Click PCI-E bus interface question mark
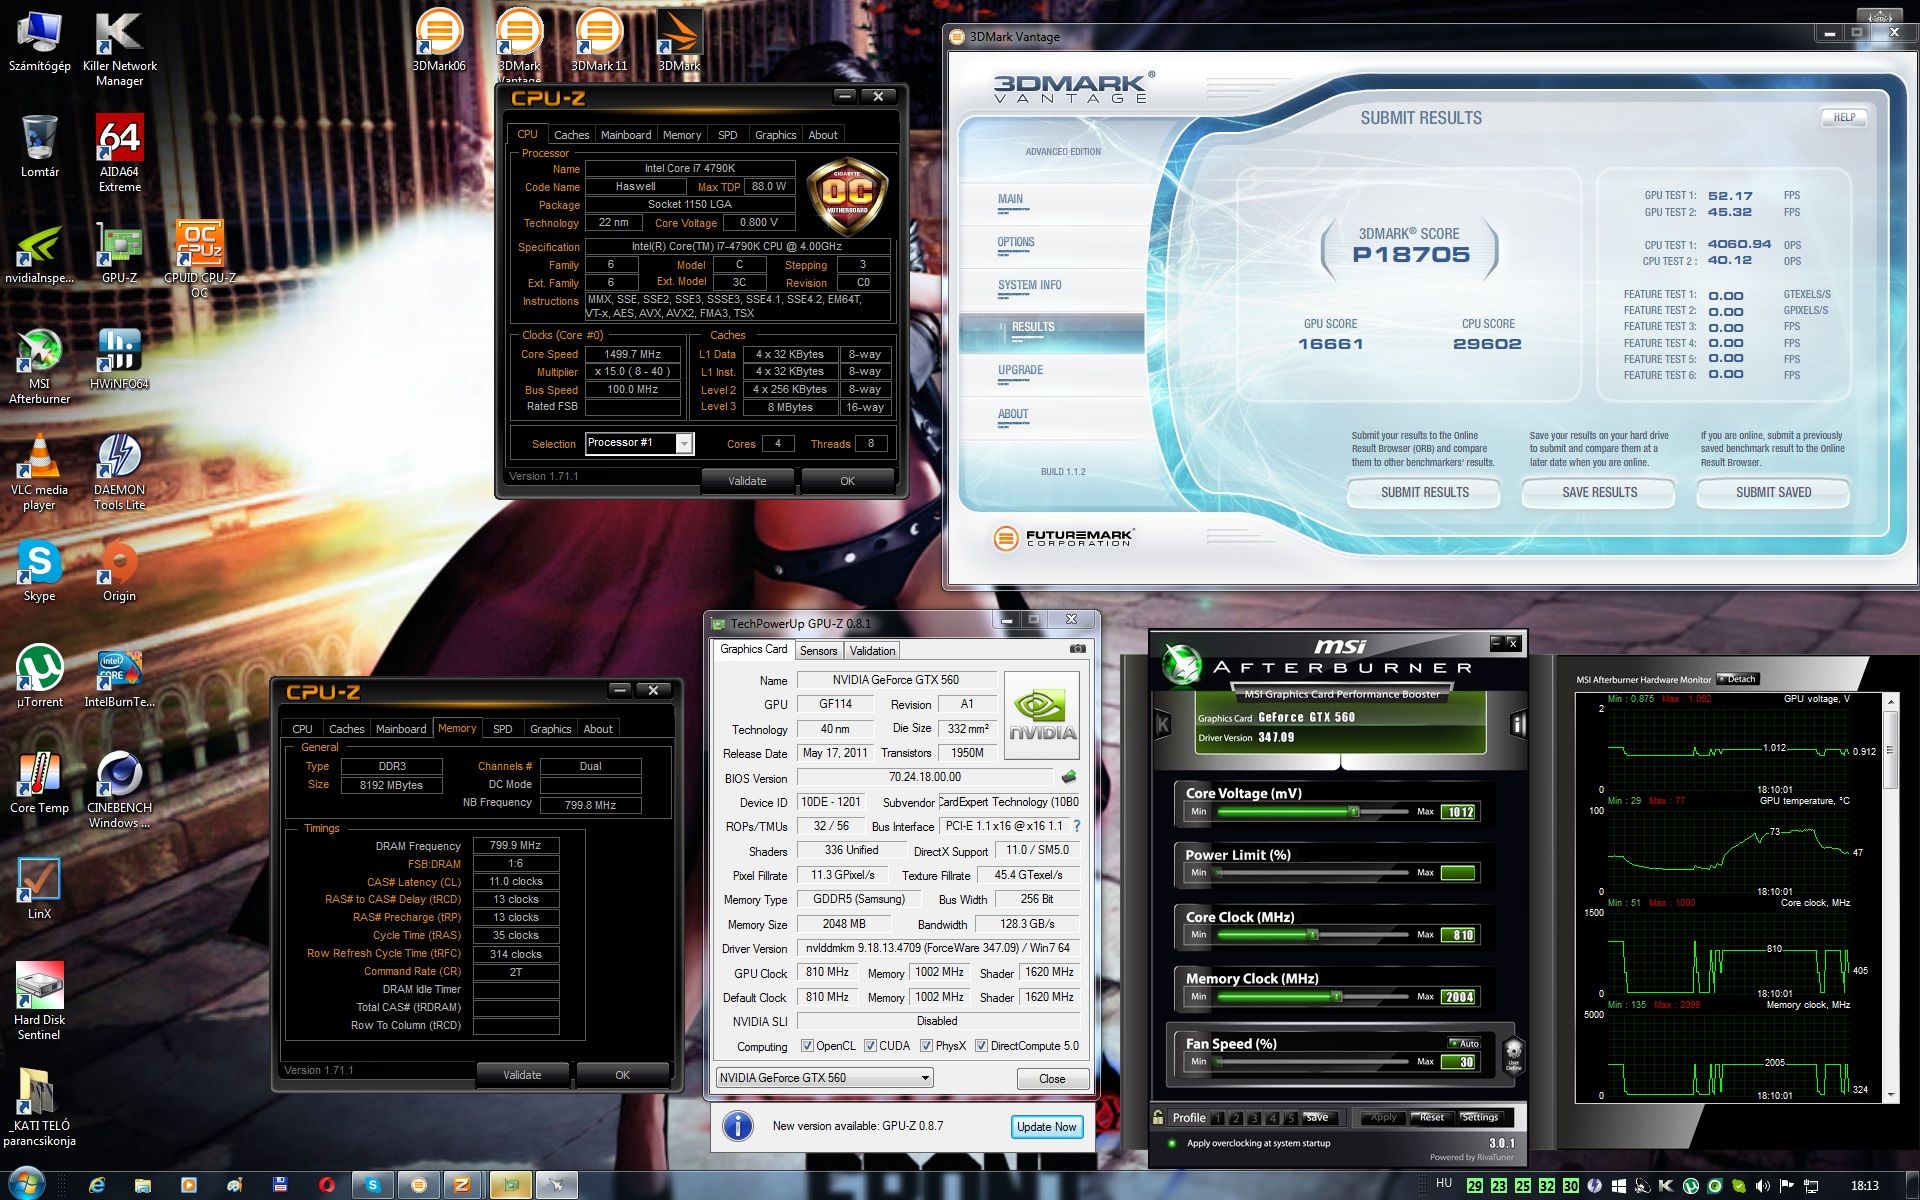 [1077, 826]
